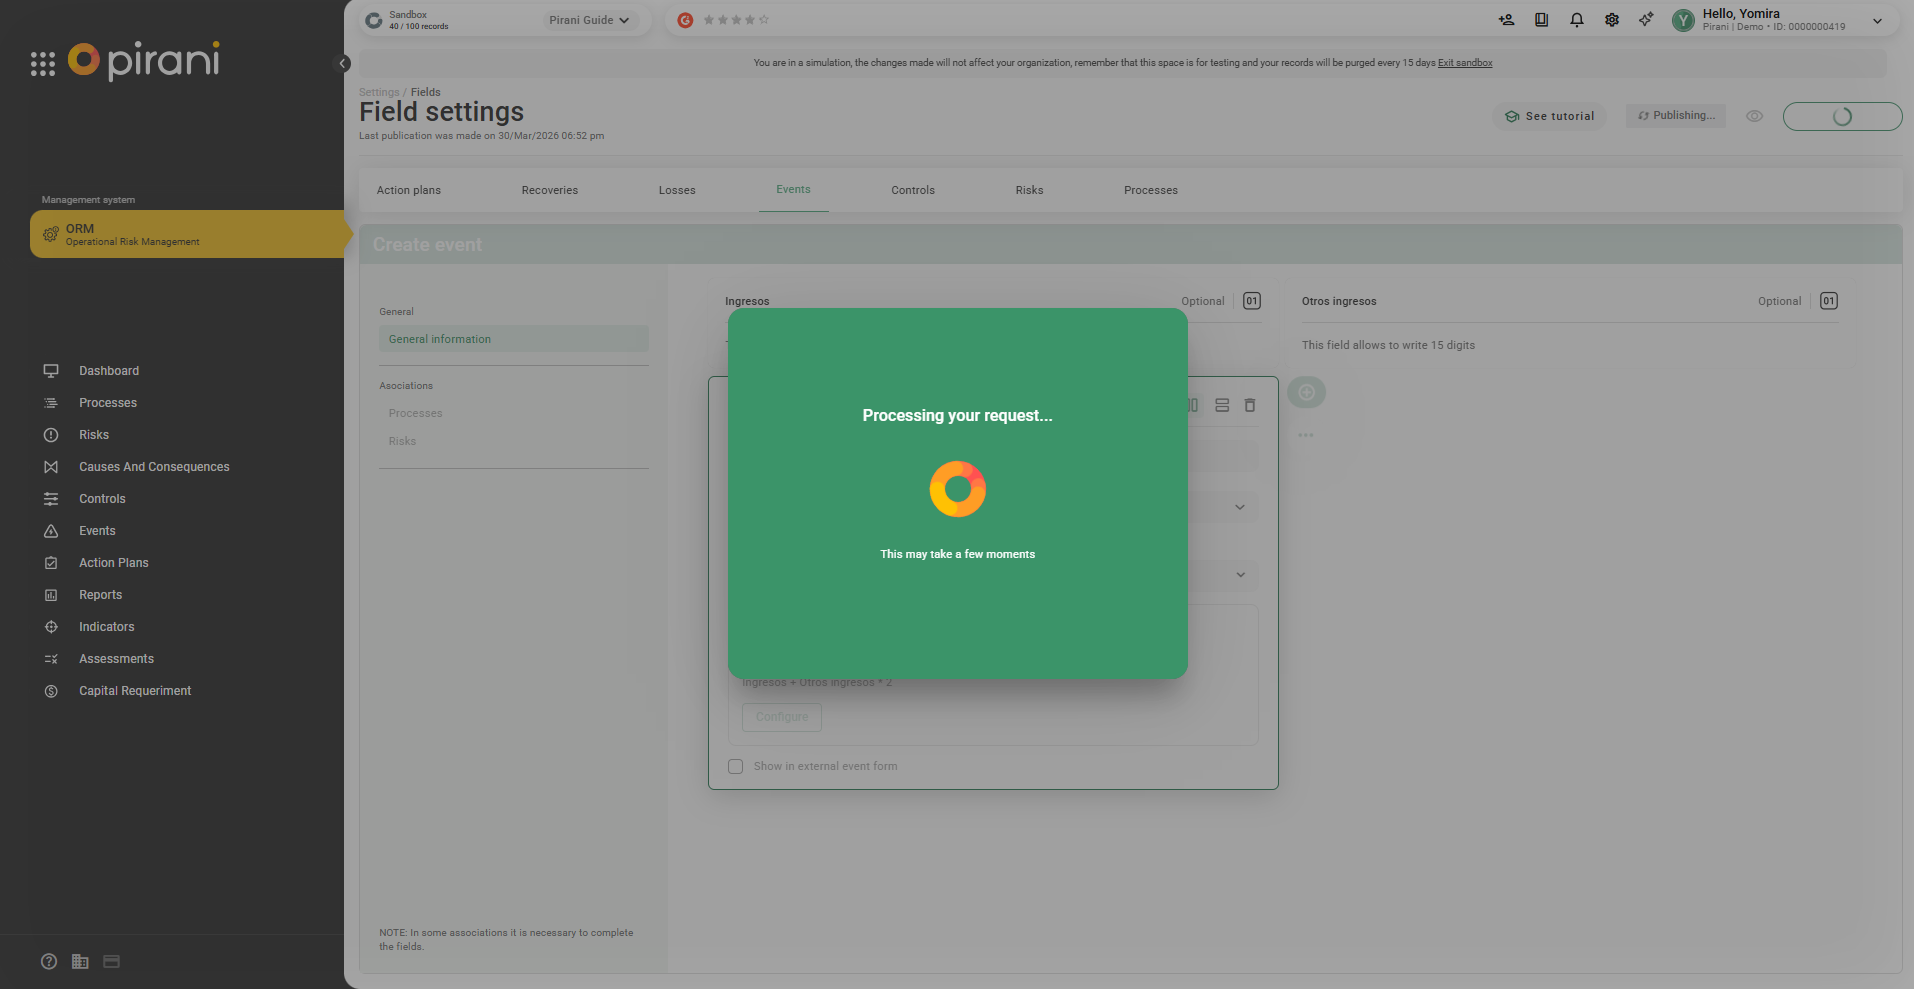
Task: Open the AI sparkle assistant icon
Action: pyautogui.click(x=1646, y=20)
